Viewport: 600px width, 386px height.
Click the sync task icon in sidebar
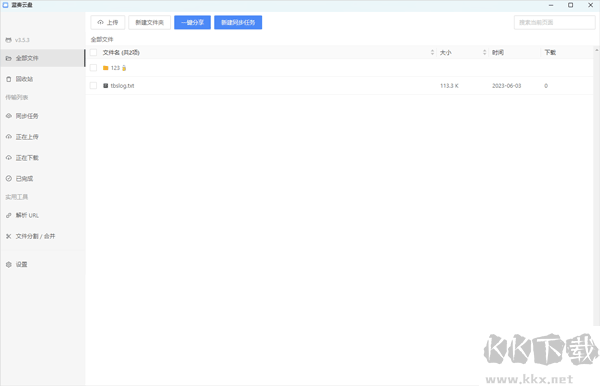8,116
